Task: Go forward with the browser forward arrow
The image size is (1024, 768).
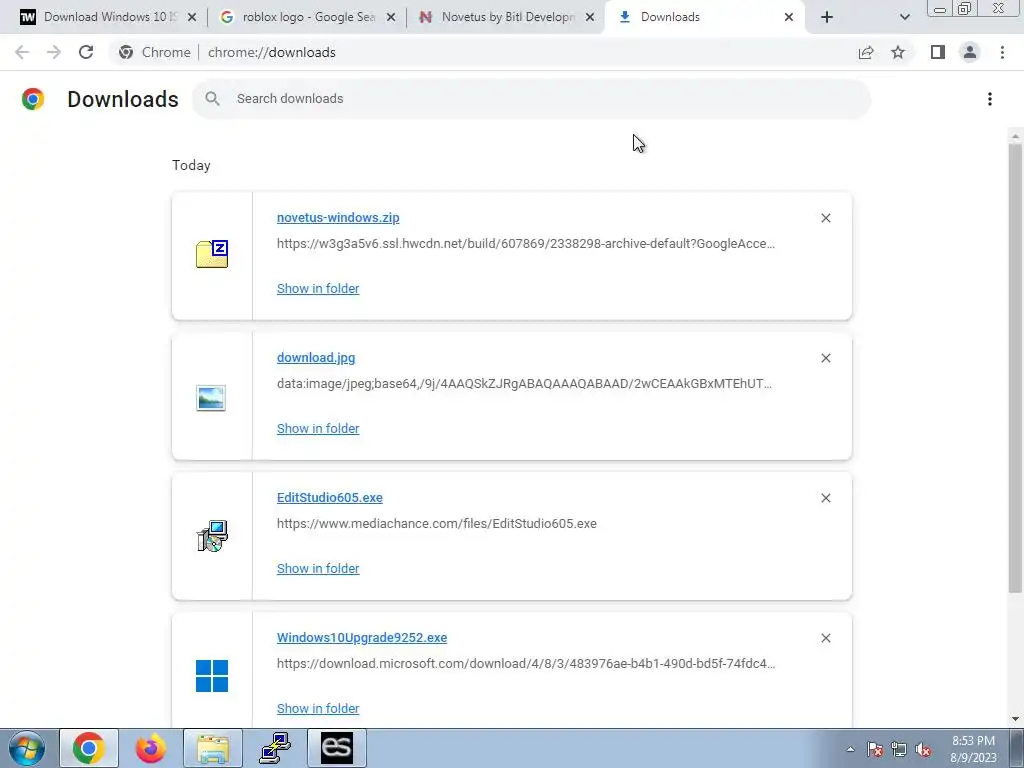Action: tap(54, 52)
